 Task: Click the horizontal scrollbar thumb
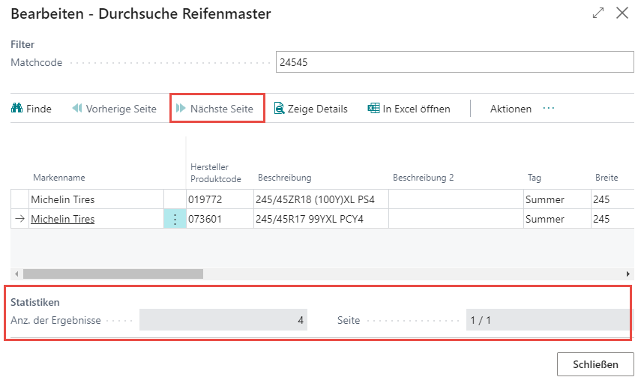(113, 274)
